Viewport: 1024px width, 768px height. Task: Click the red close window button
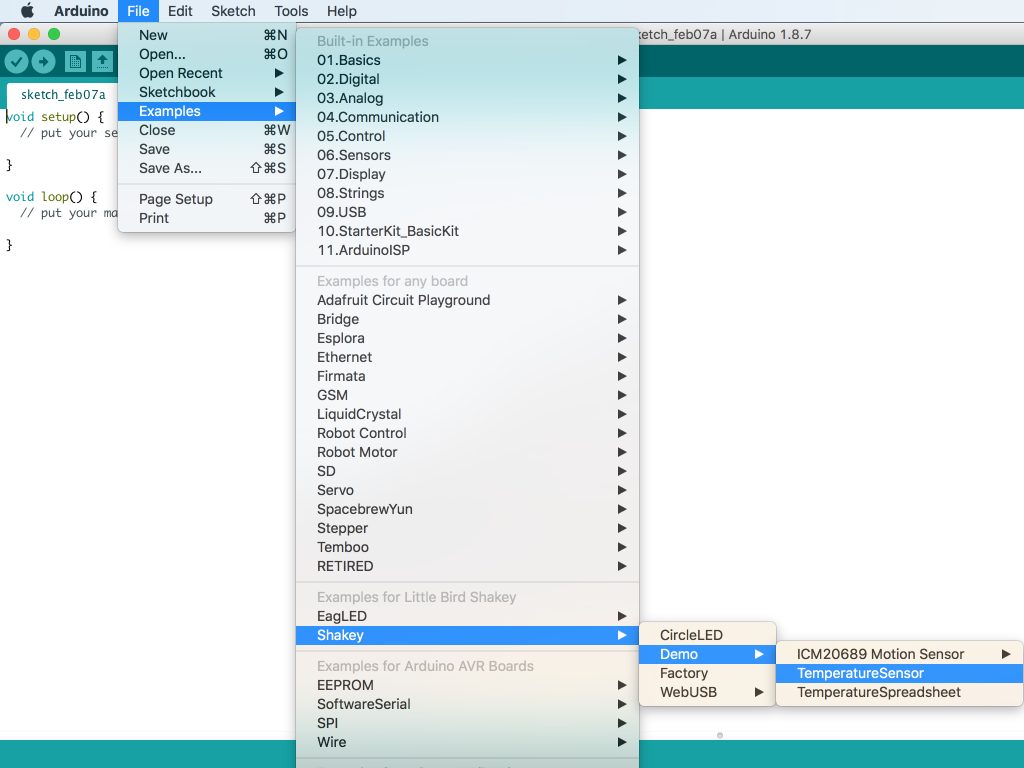(14, 34)
